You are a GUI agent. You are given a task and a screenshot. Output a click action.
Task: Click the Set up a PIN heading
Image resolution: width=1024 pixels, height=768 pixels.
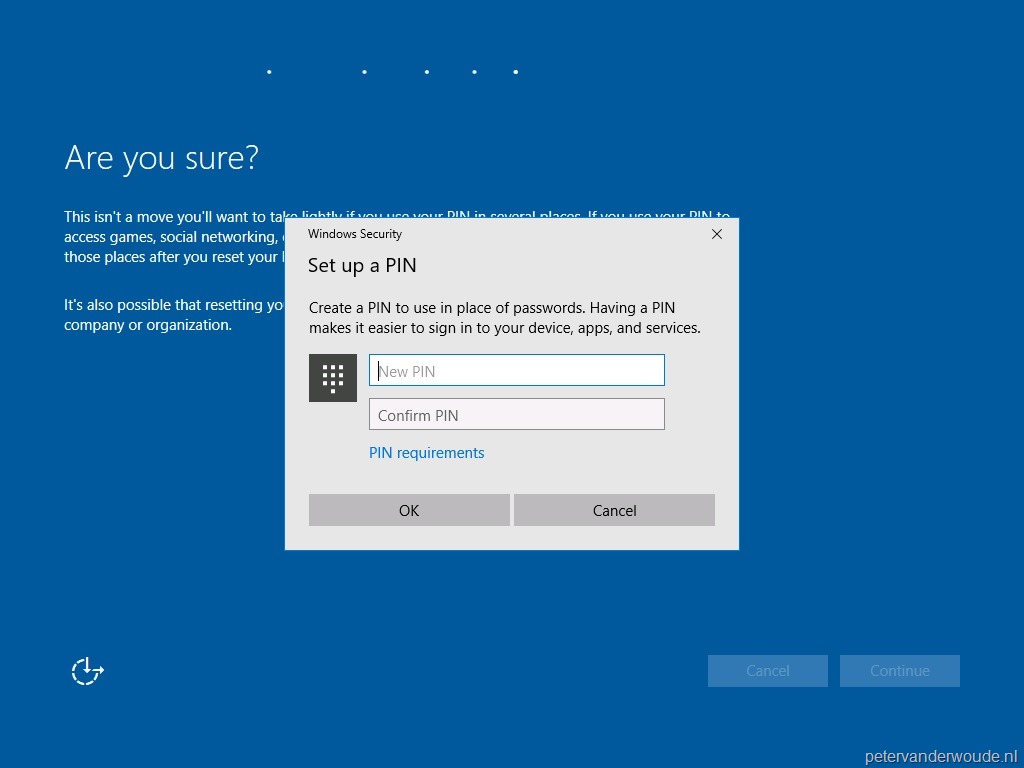[362, 265]
